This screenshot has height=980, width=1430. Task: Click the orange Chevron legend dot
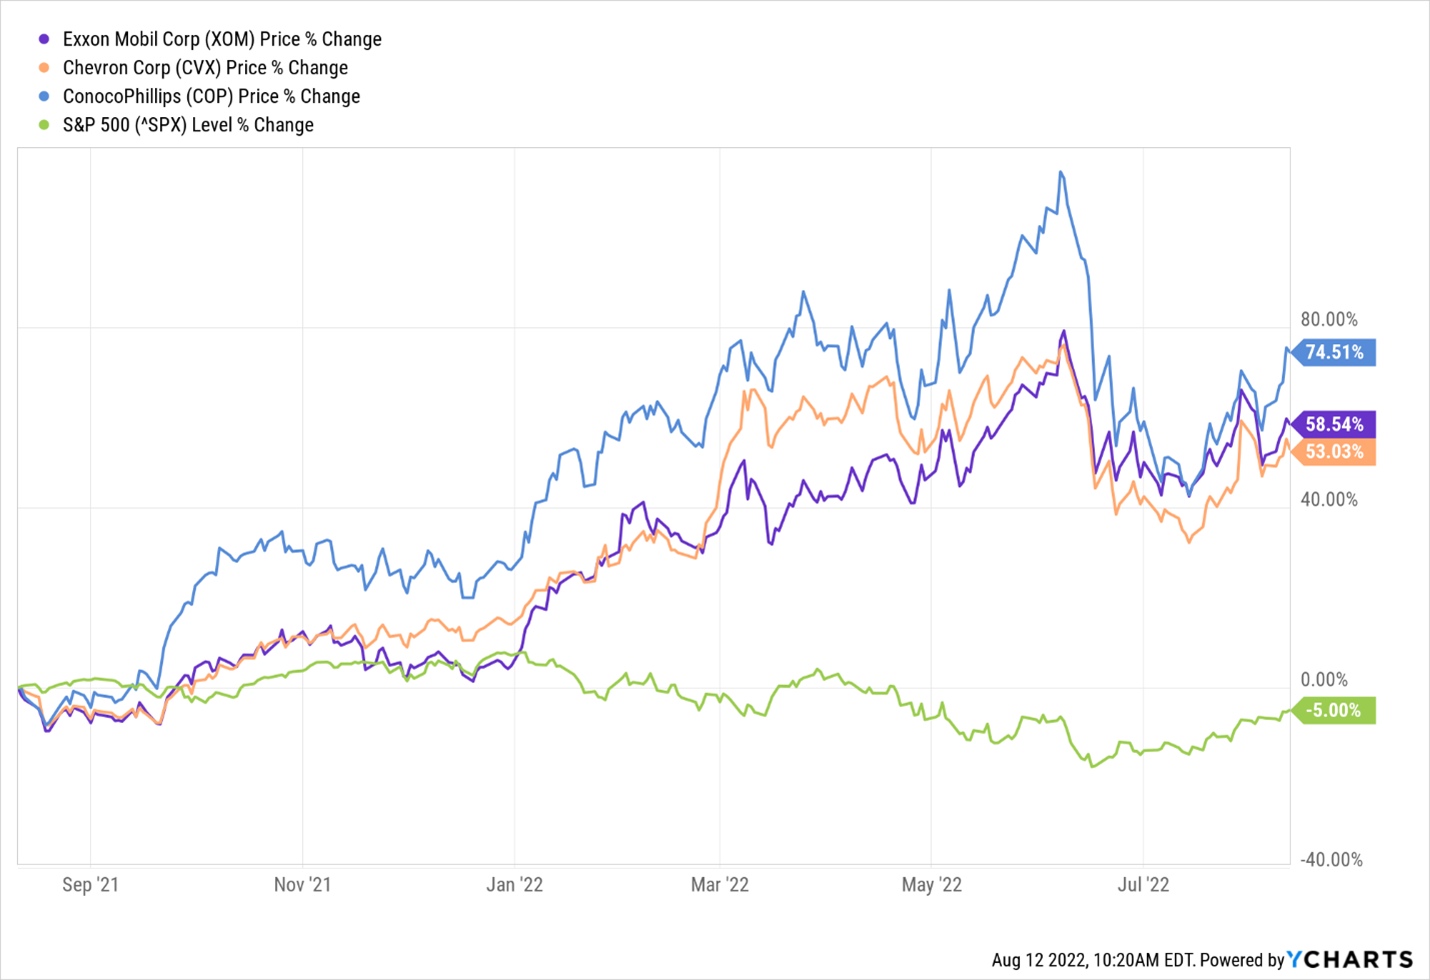[43, 68]
